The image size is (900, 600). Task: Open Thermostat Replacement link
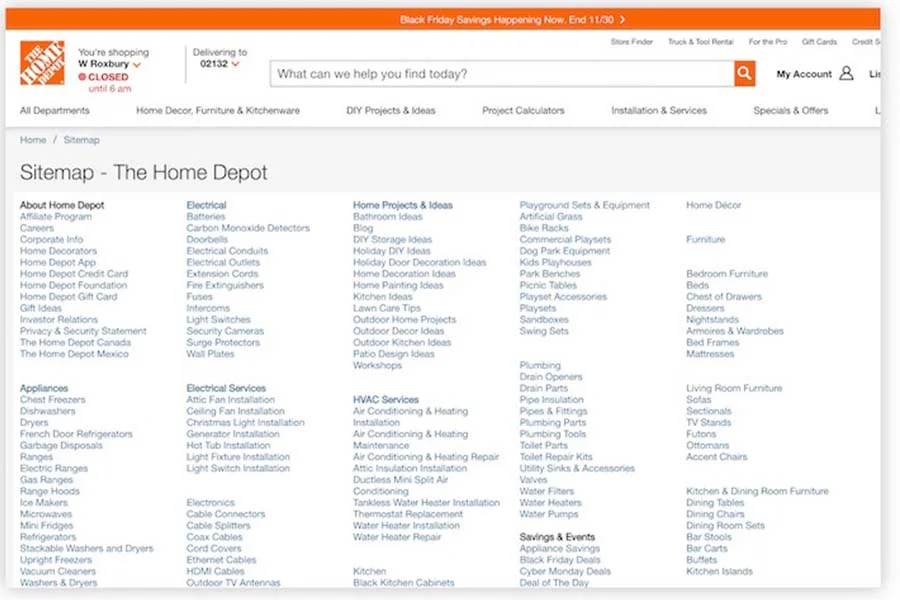pos(408,514)
